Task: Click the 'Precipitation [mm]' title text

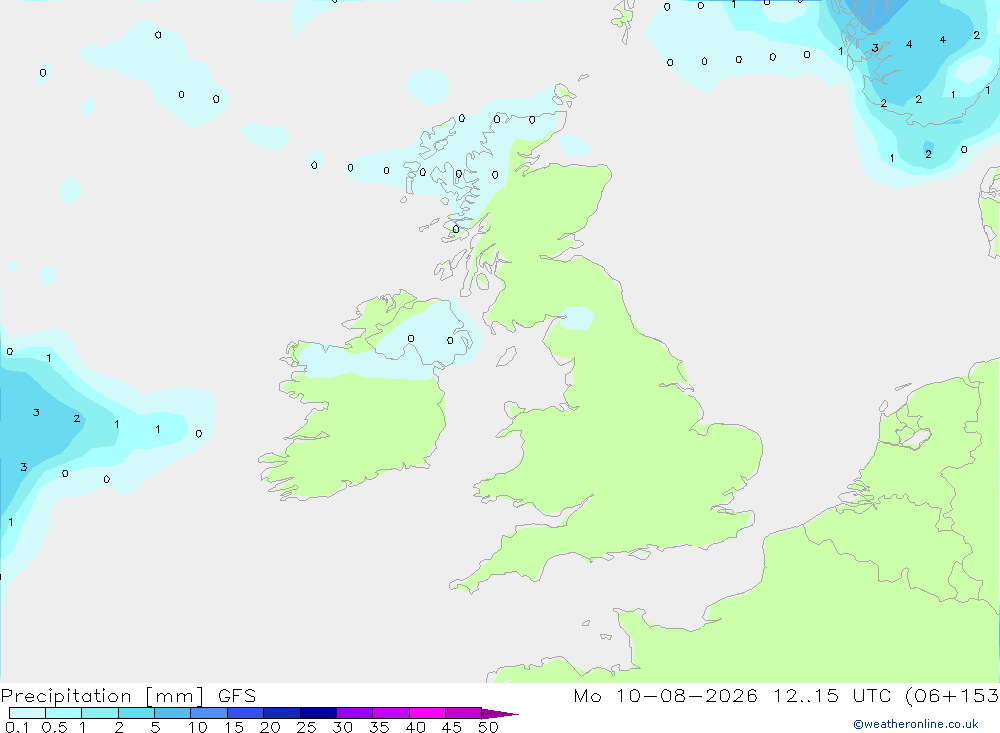Action: coord(102,696)
